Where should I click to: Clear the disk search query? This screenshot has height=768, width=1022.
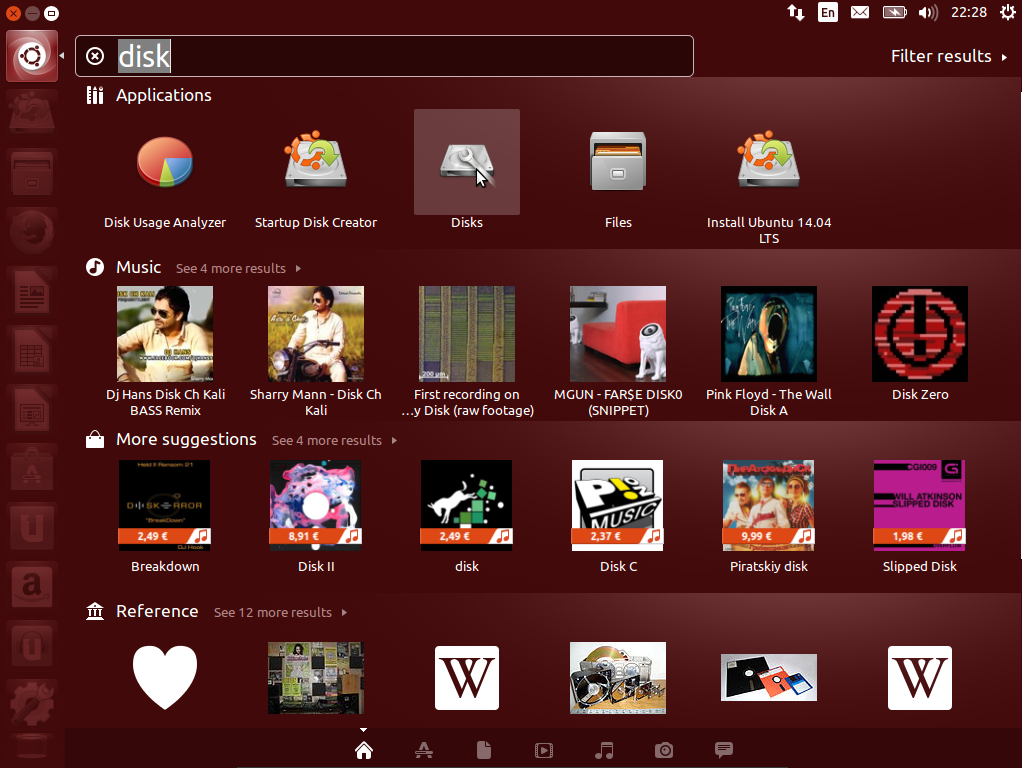click(x=95, y=56)
